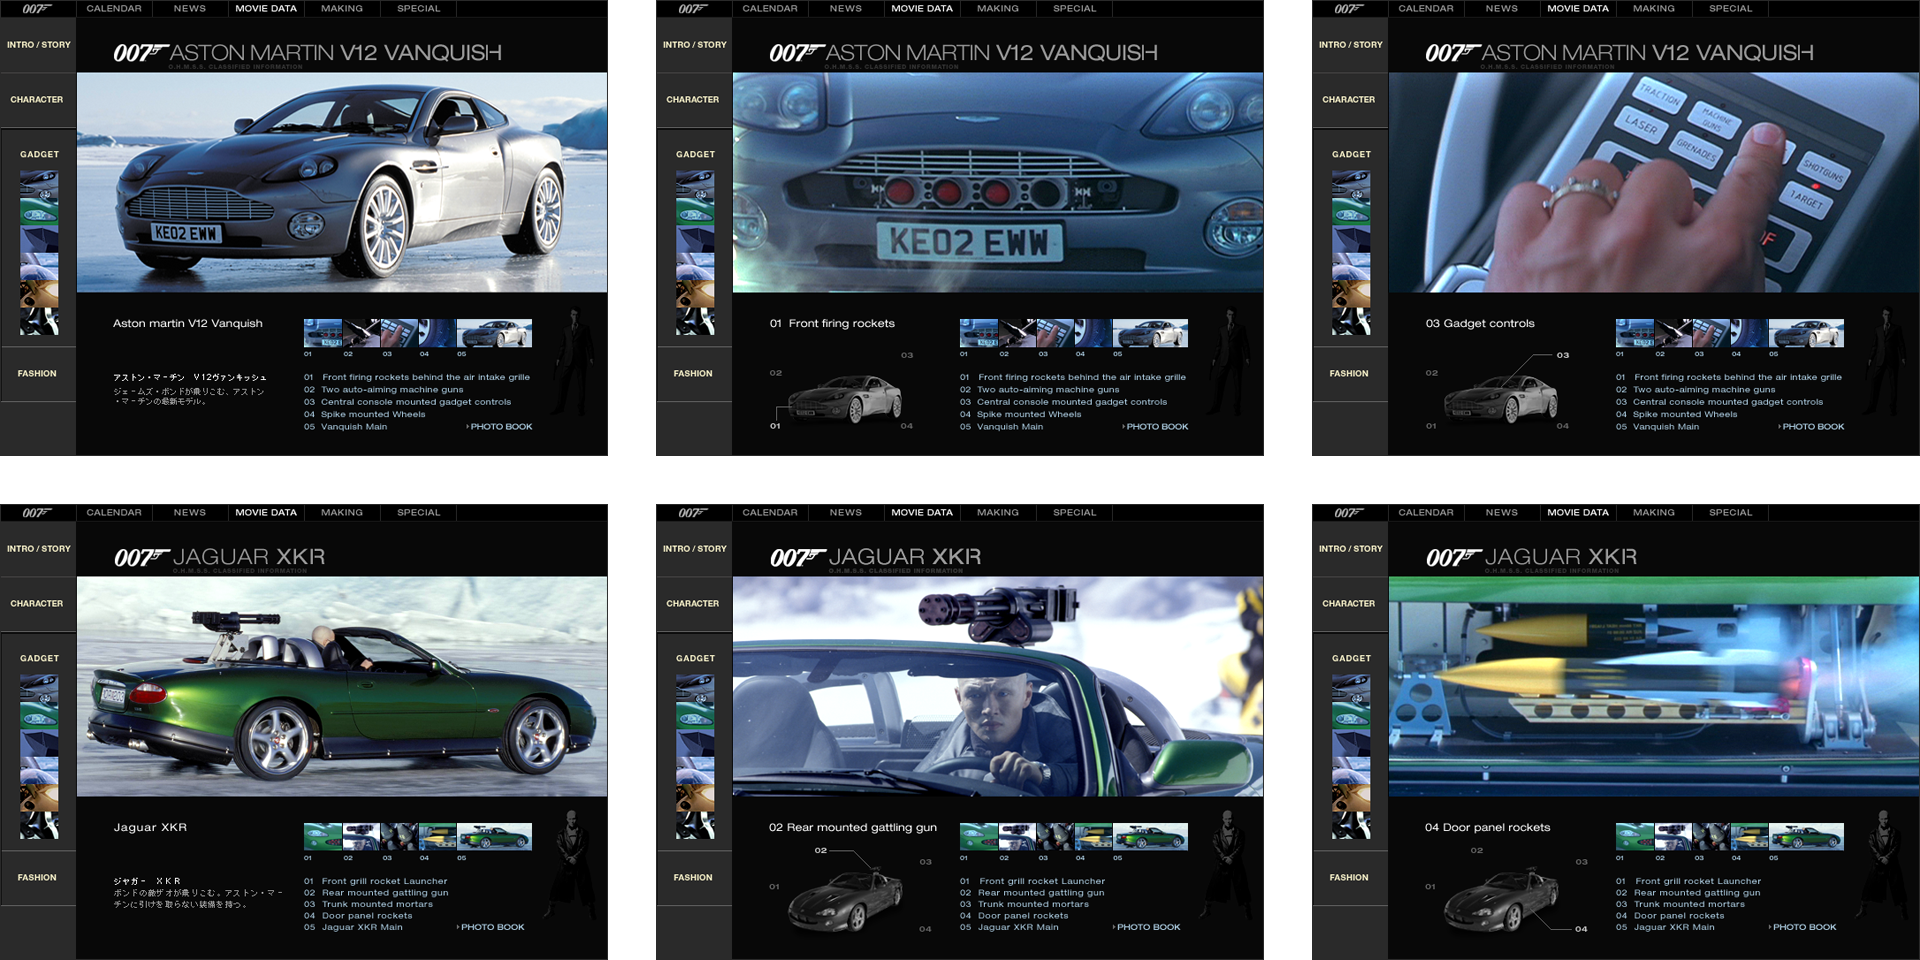Open thumbnail 01 on the Front firing rockets screen
This screenshot has height=960, width=1920.
979,333
